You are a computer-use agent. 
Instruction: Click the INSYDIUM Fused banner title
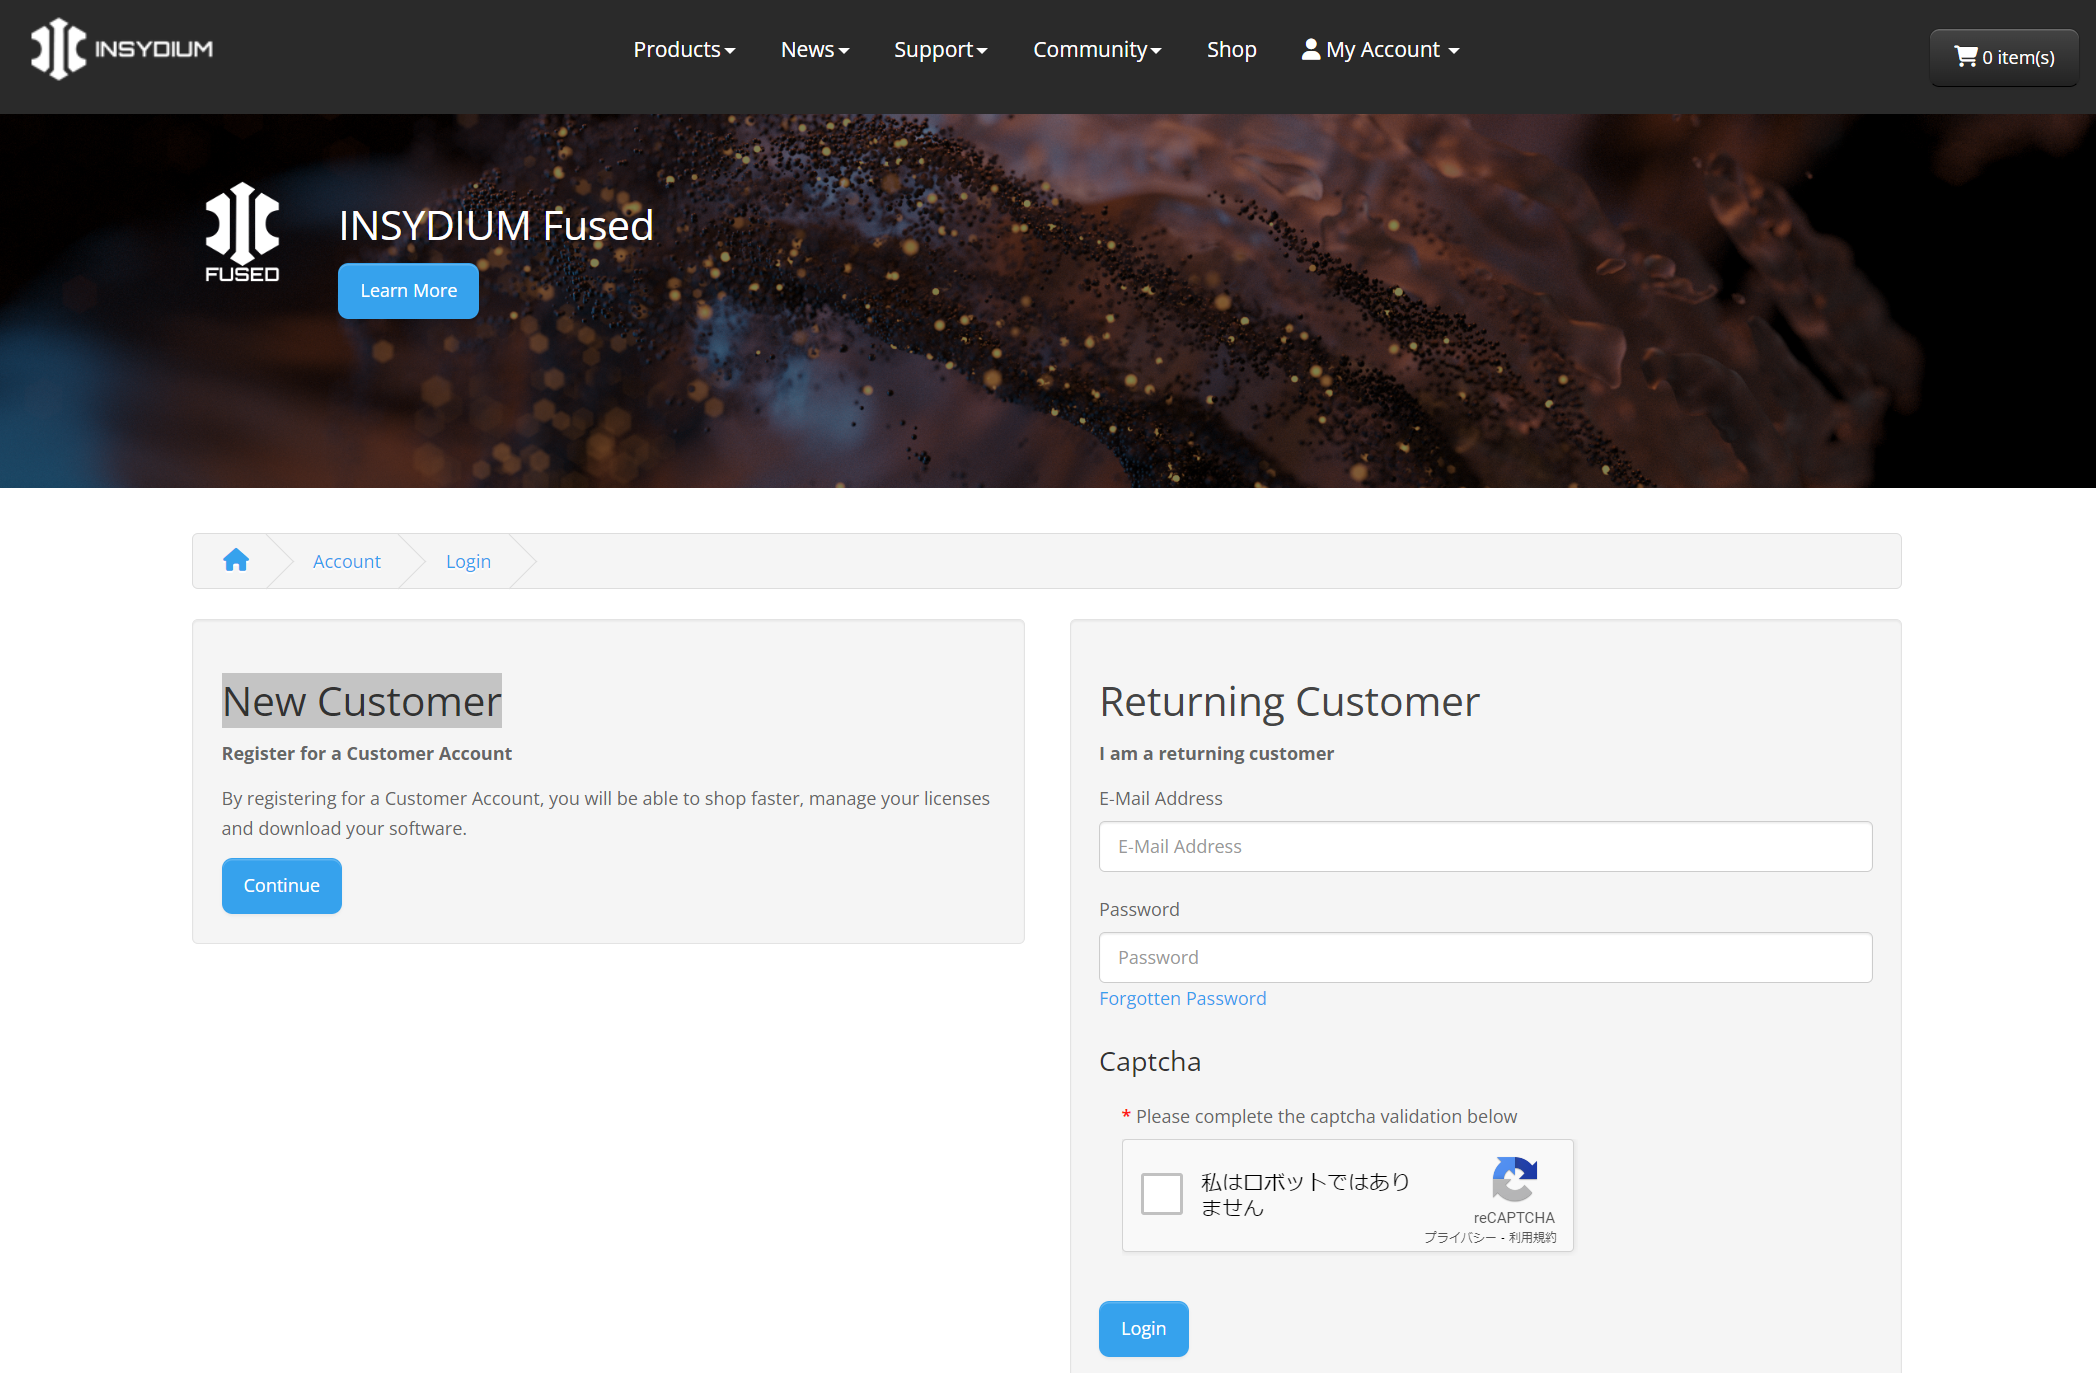496,225
